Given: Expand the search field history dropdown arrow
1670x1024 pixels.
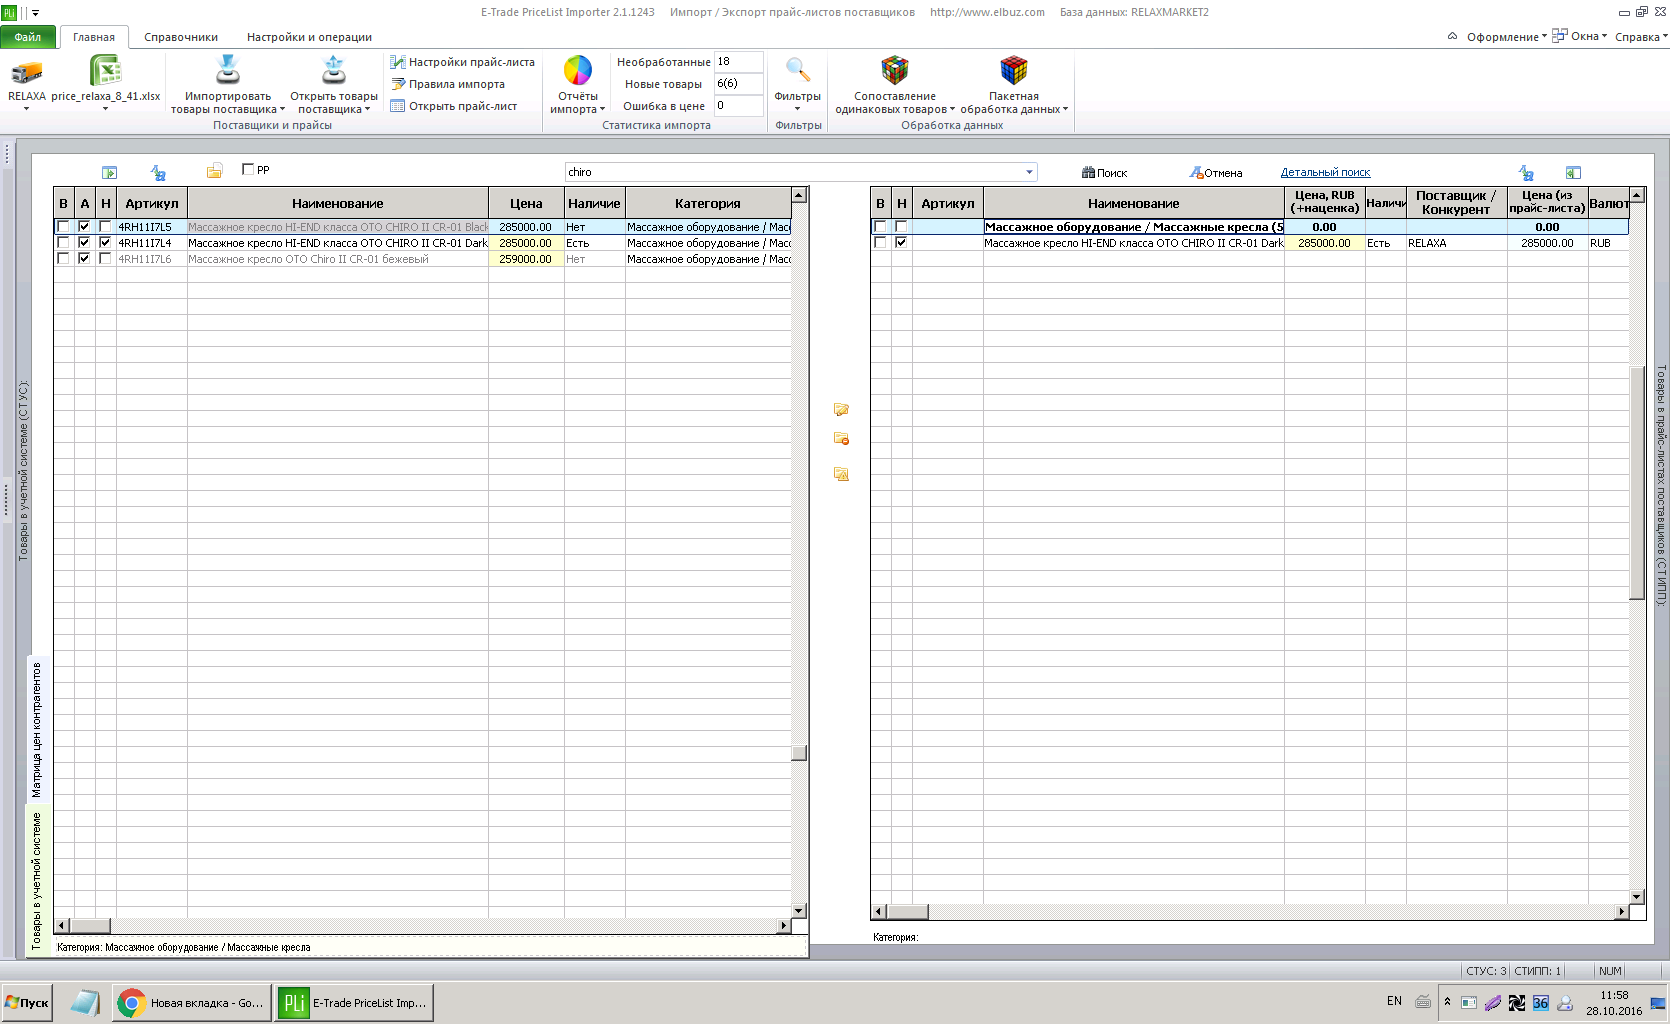Looking at the screenshot, I should coord(1029,172).
